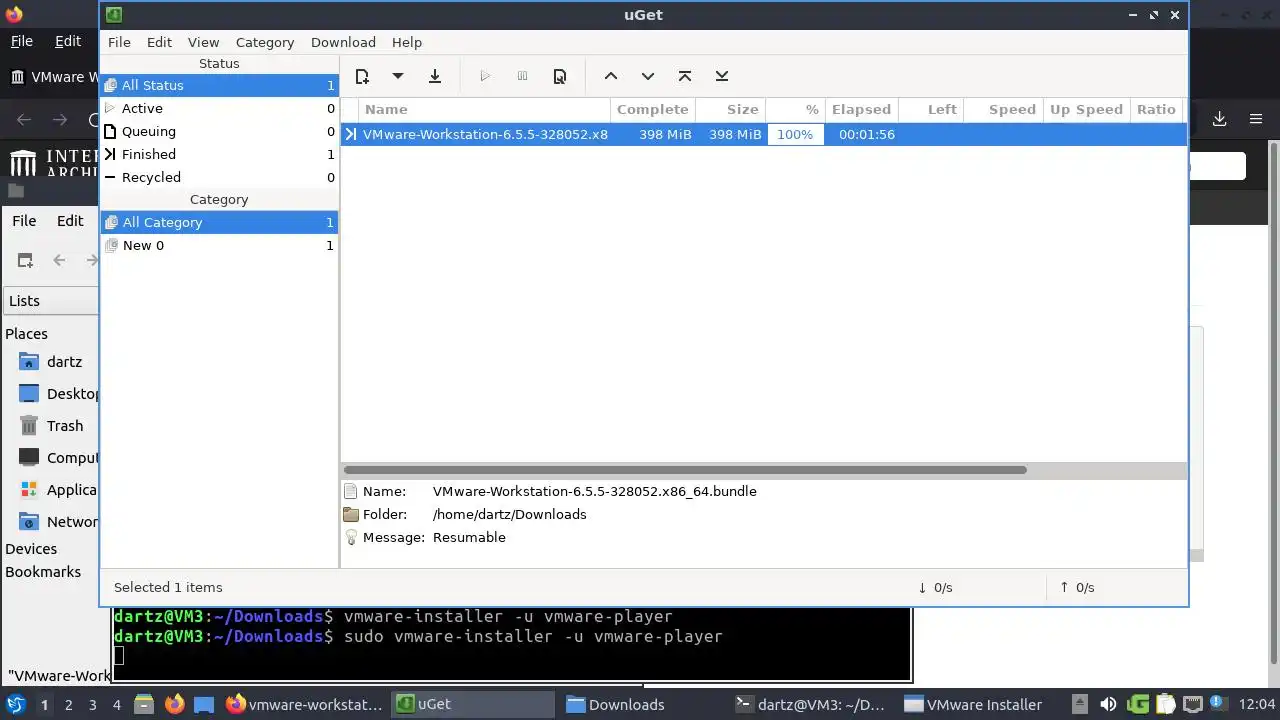This screenshot has width=1280, height=720.
Task: Click Devices section in file manager
Action: click(31, 549)
